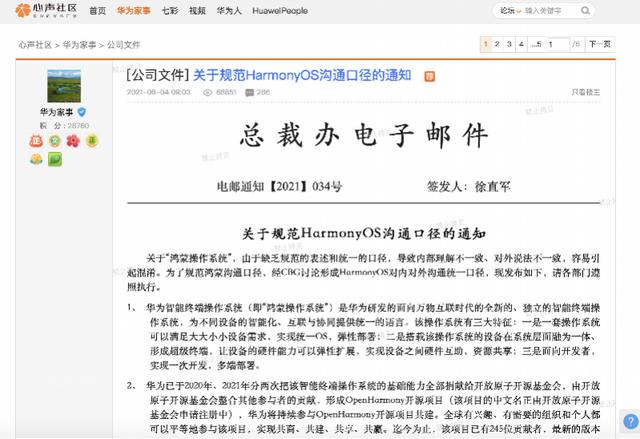Click the 签发人：徐直军 text
This screenshot has height=439, width=640.
point(469,186)
